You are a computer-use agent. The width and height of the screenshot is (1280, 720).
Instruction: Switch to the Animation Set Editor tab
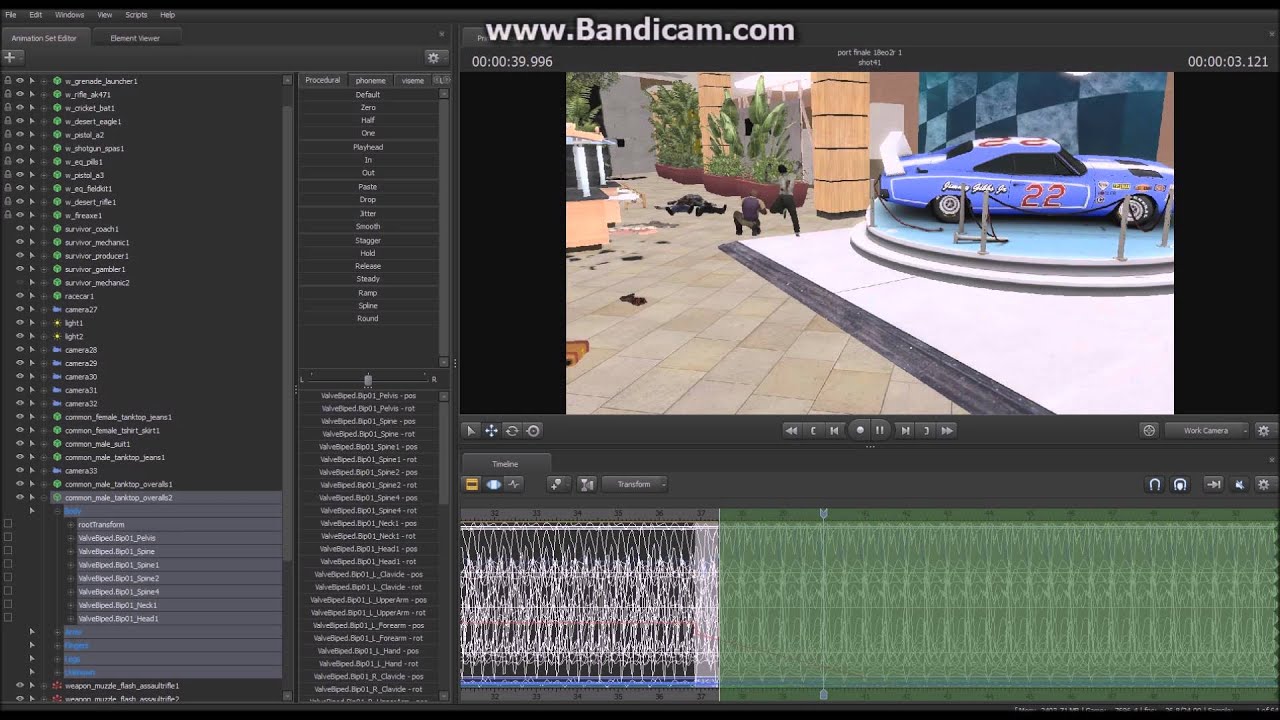click(44, 38)
